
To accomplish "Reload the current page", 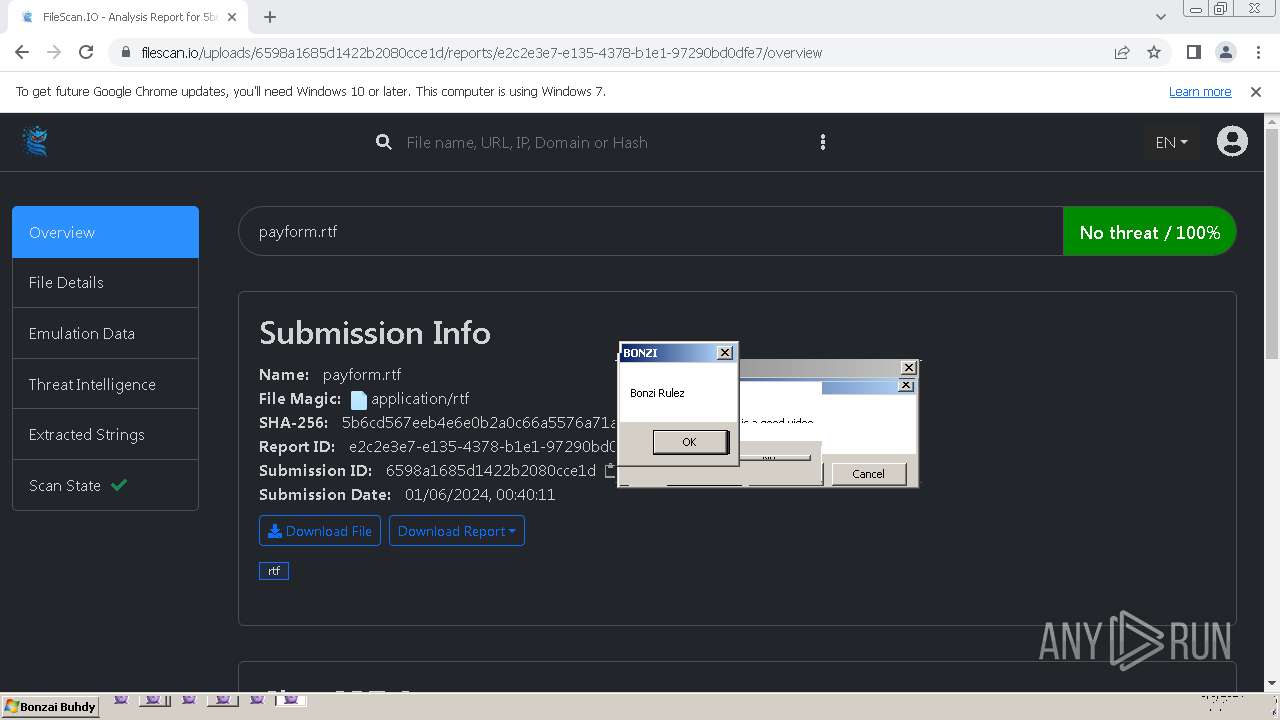I will click(86, 52).
